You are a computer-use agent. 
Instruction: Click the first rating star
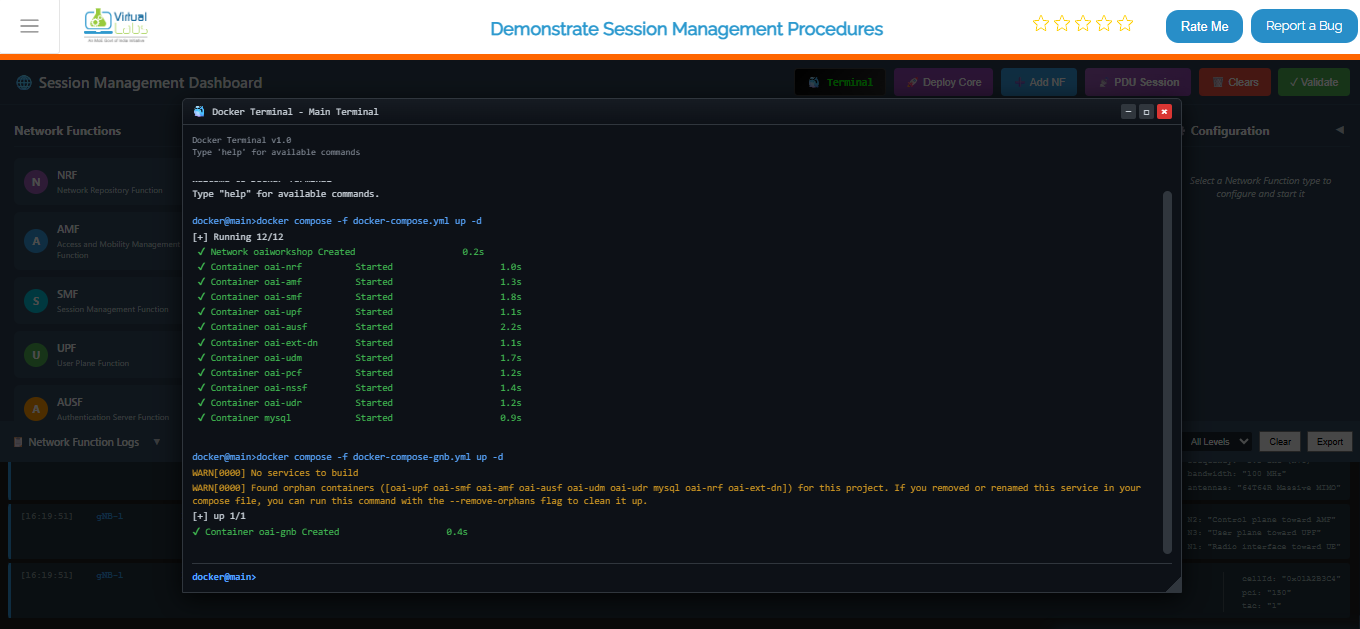coord(1041,24)
